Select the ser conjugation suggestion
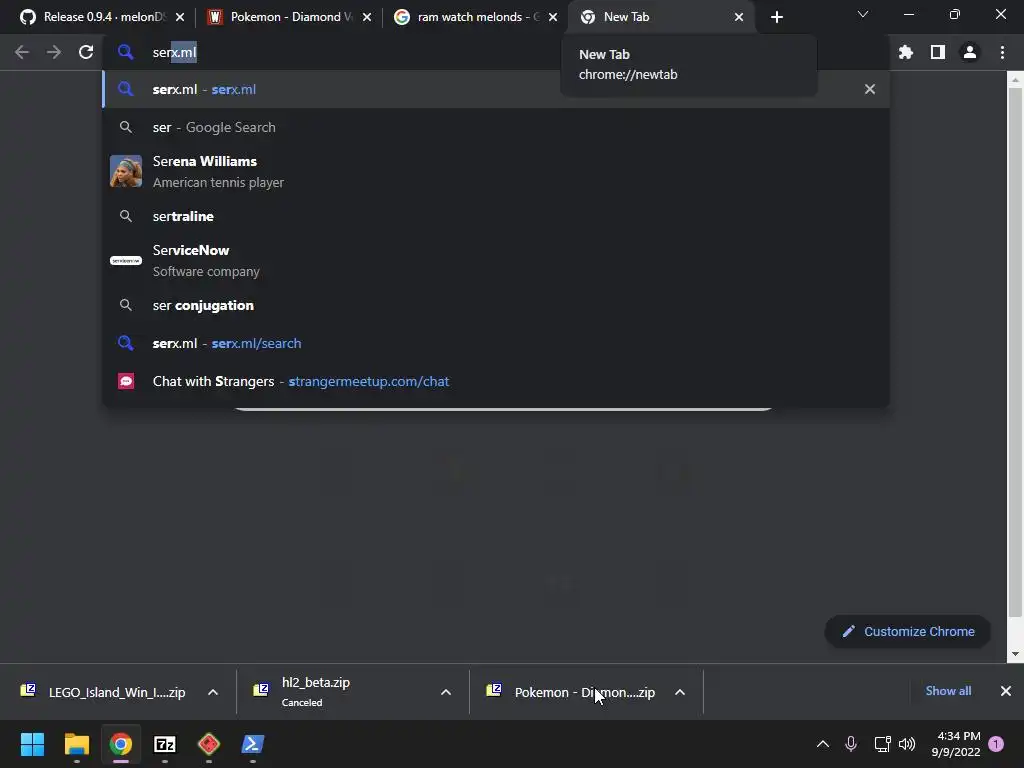Image resolution: width=1024 pixels, height=768 pixels. click(496, 305)
